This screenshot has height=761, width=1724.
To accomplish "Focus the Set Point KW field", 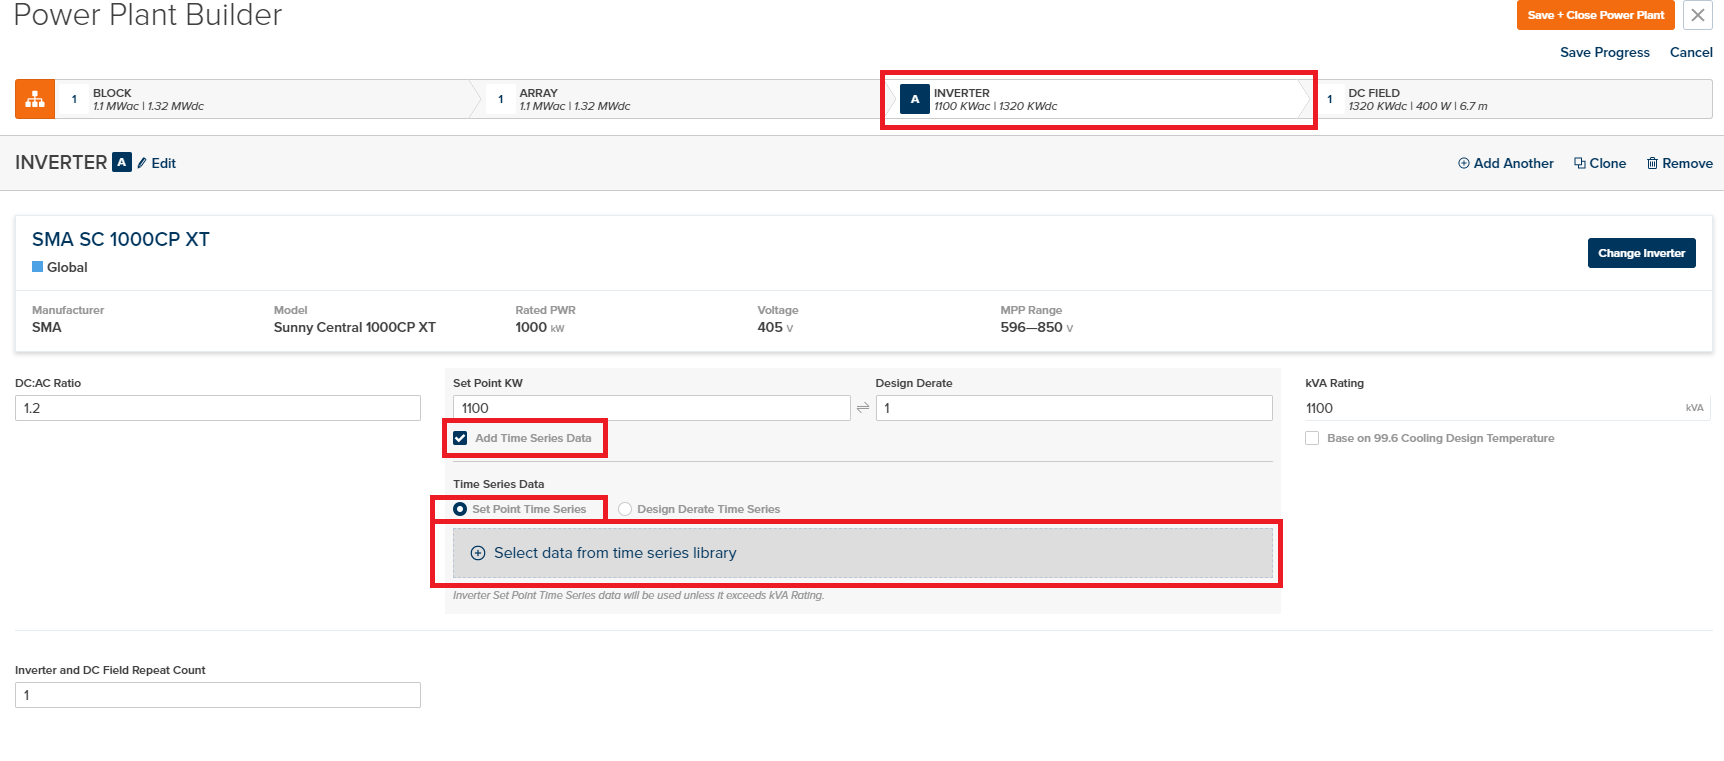I will pyautogui.click(x=652, y=408).
